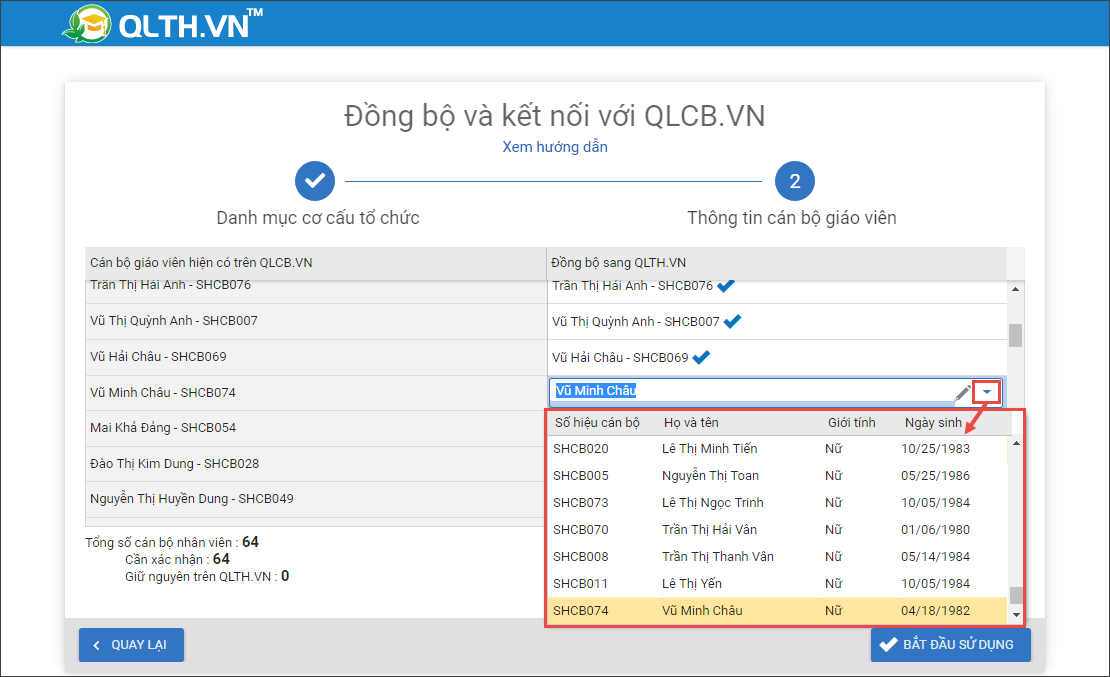Screen dimensions: 1110x677
Task: Click synced cell Vũ Thị Quỳnh Anh - SHCB007
Action: tap(777, 322)
